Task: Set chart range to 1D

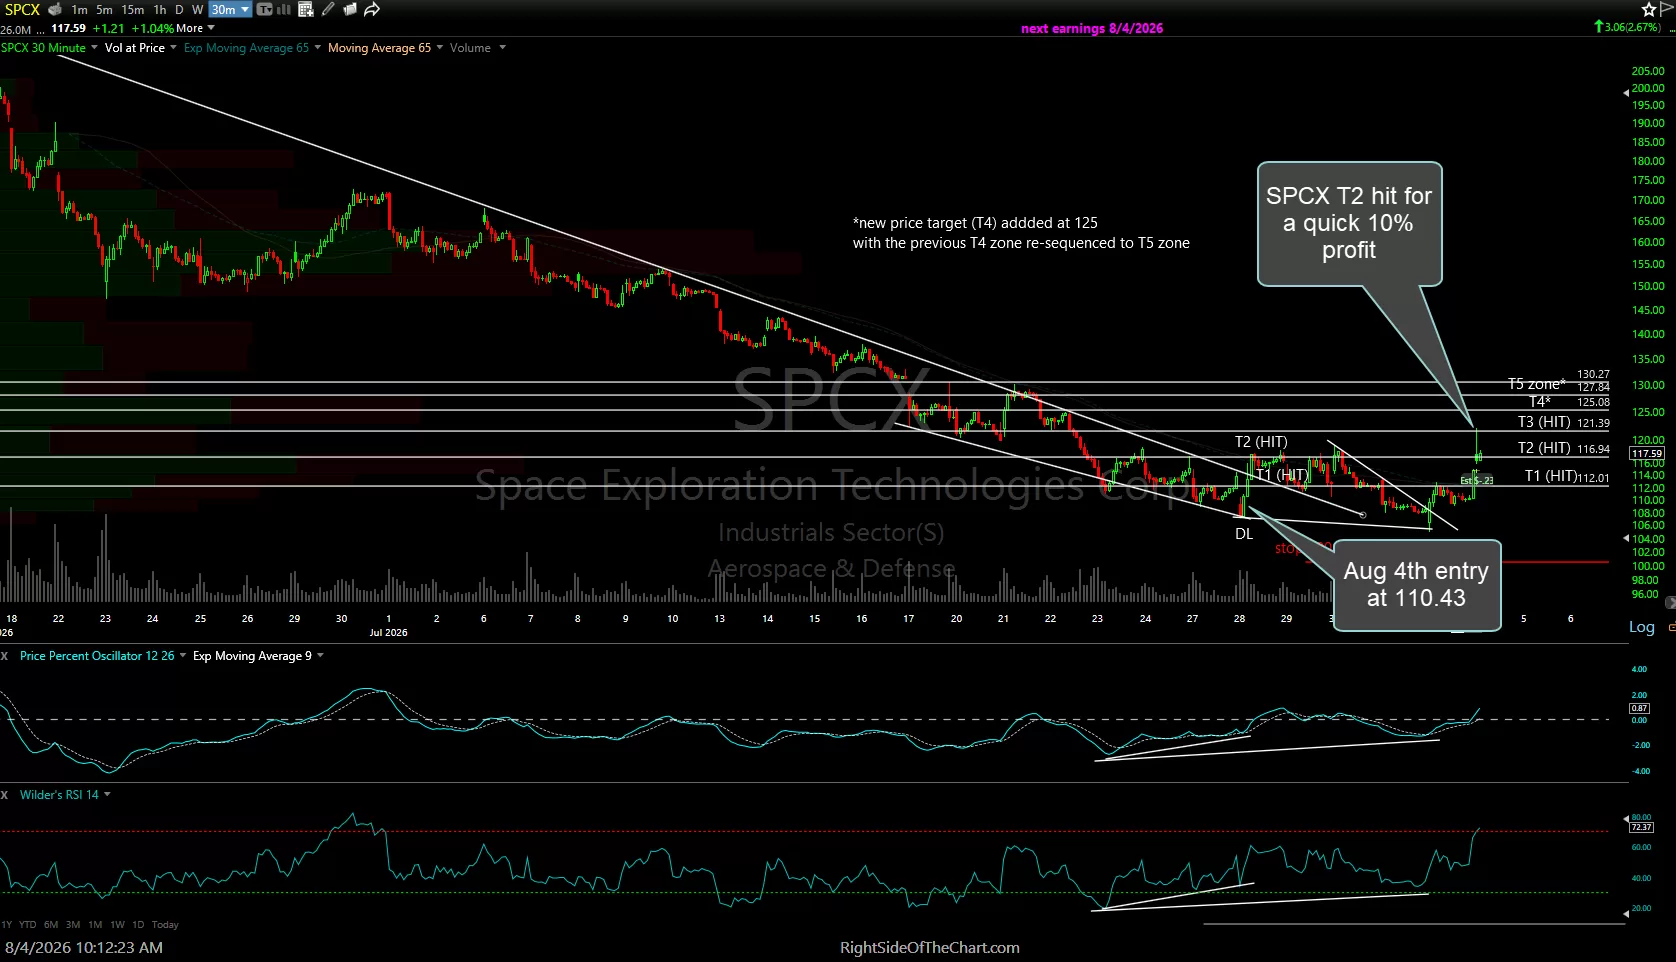Action: click(x=138, y=925)
